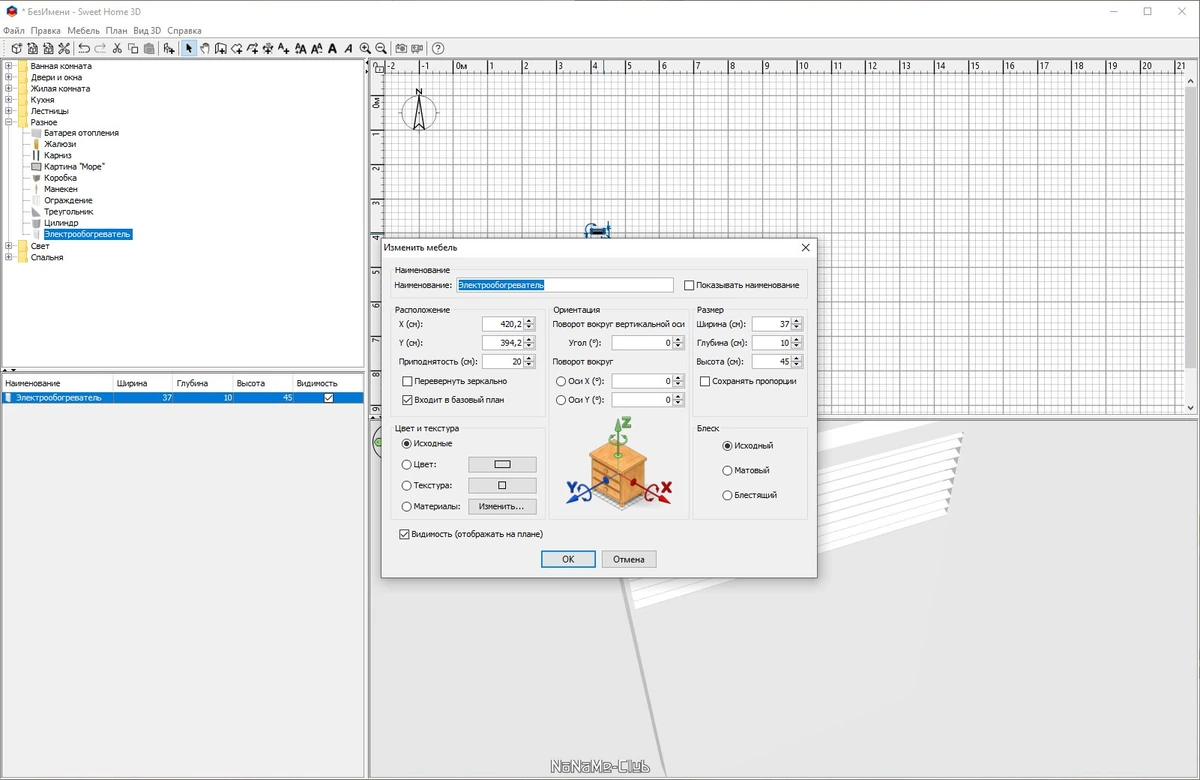This screenshot has width=1200, height=780.
Task: Click the Open home toolbar icon
Action: tap(32, 48)
